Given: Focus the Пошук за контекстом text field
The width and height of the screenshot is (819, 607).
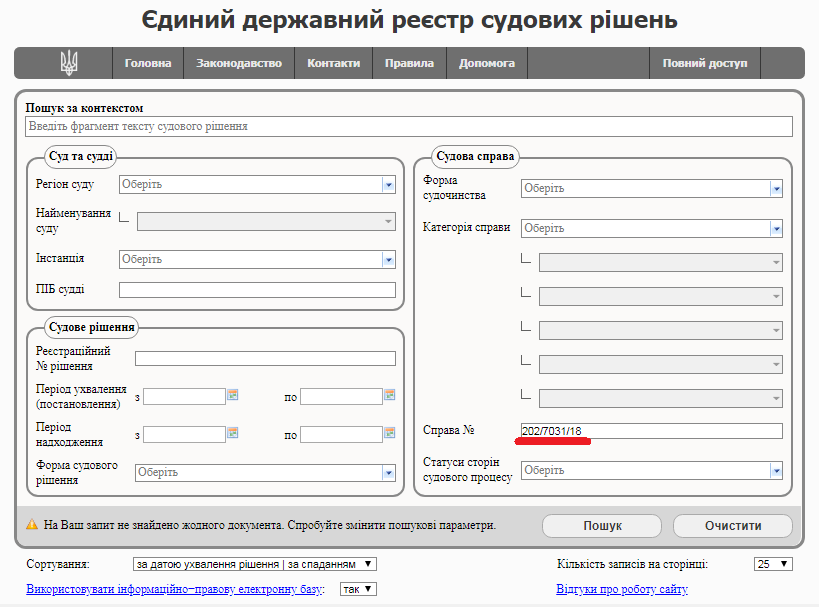Looking at the screenshot, I should pos(408,127).
